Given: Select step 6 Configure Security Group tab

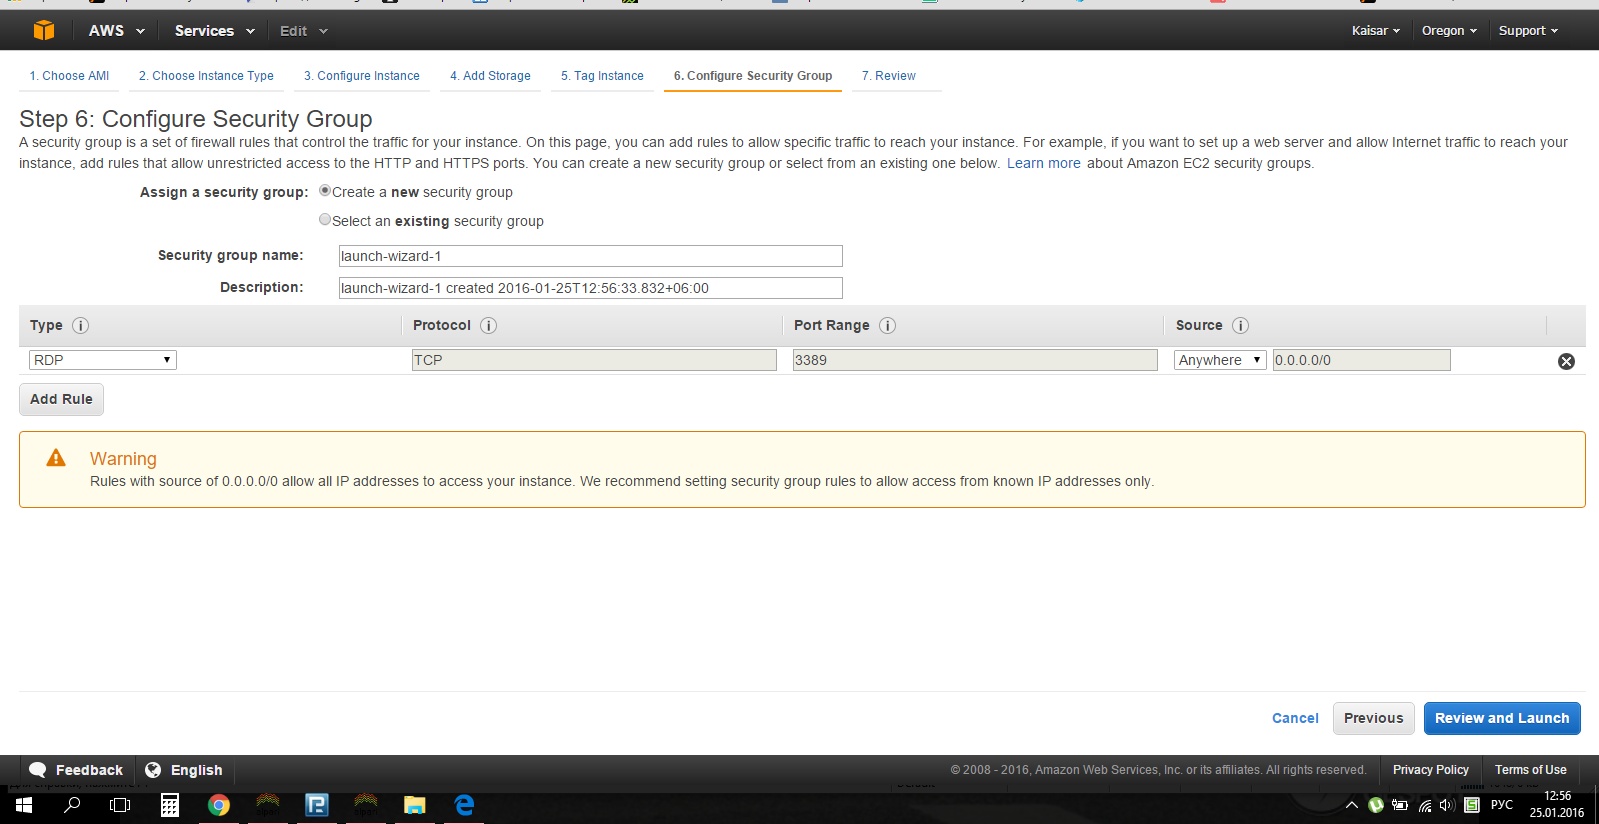Looking at the screenshot, I should [x=752, y=76].
